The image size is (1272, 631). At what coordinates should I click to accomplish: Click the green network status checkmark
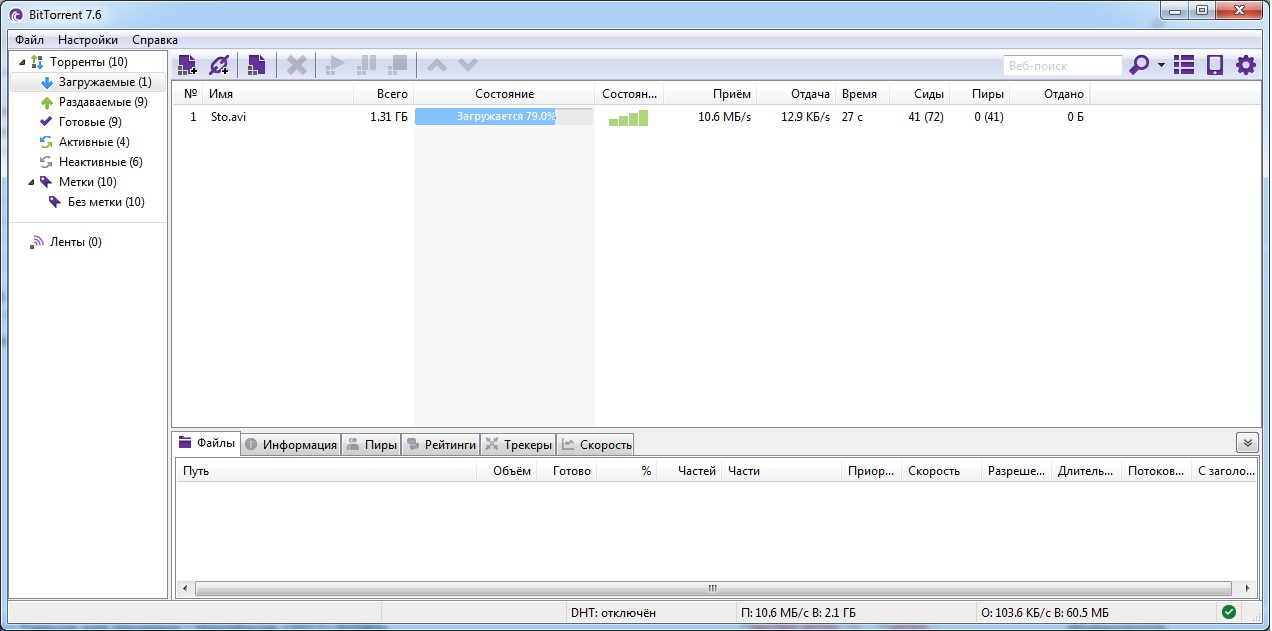pyautogui.click(x=1229, y=612)
